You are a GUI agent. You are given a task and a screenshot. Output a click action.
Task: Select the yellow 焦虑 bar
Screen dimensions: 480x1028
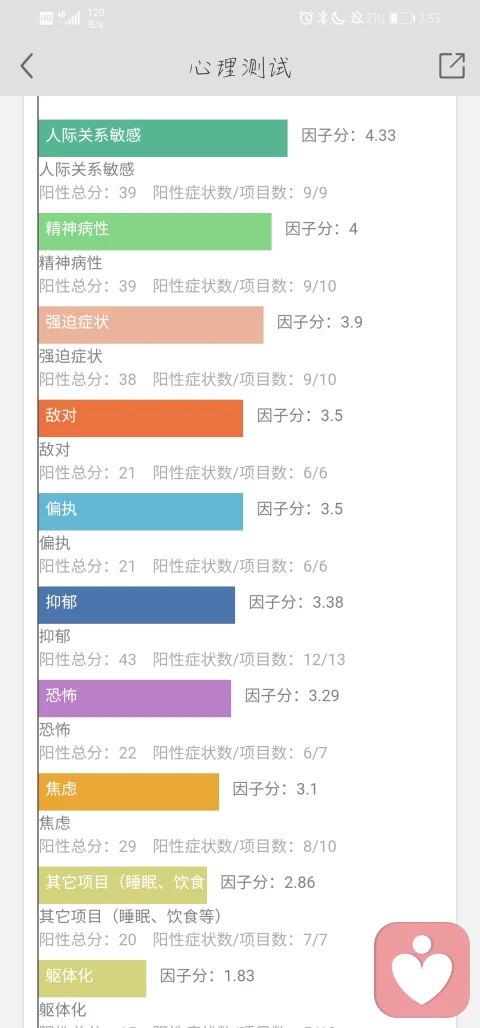[129, 791]
